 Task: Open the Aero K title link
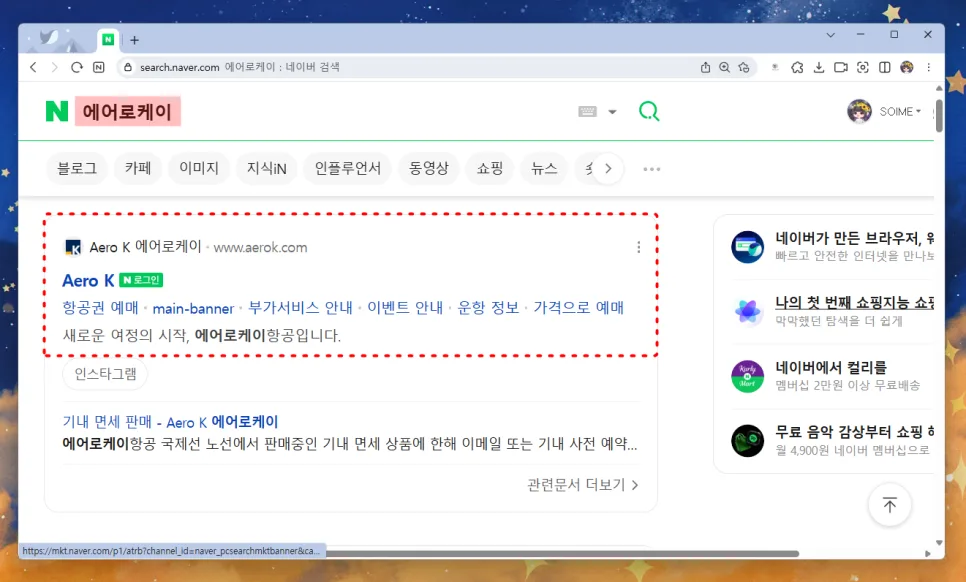88,281
